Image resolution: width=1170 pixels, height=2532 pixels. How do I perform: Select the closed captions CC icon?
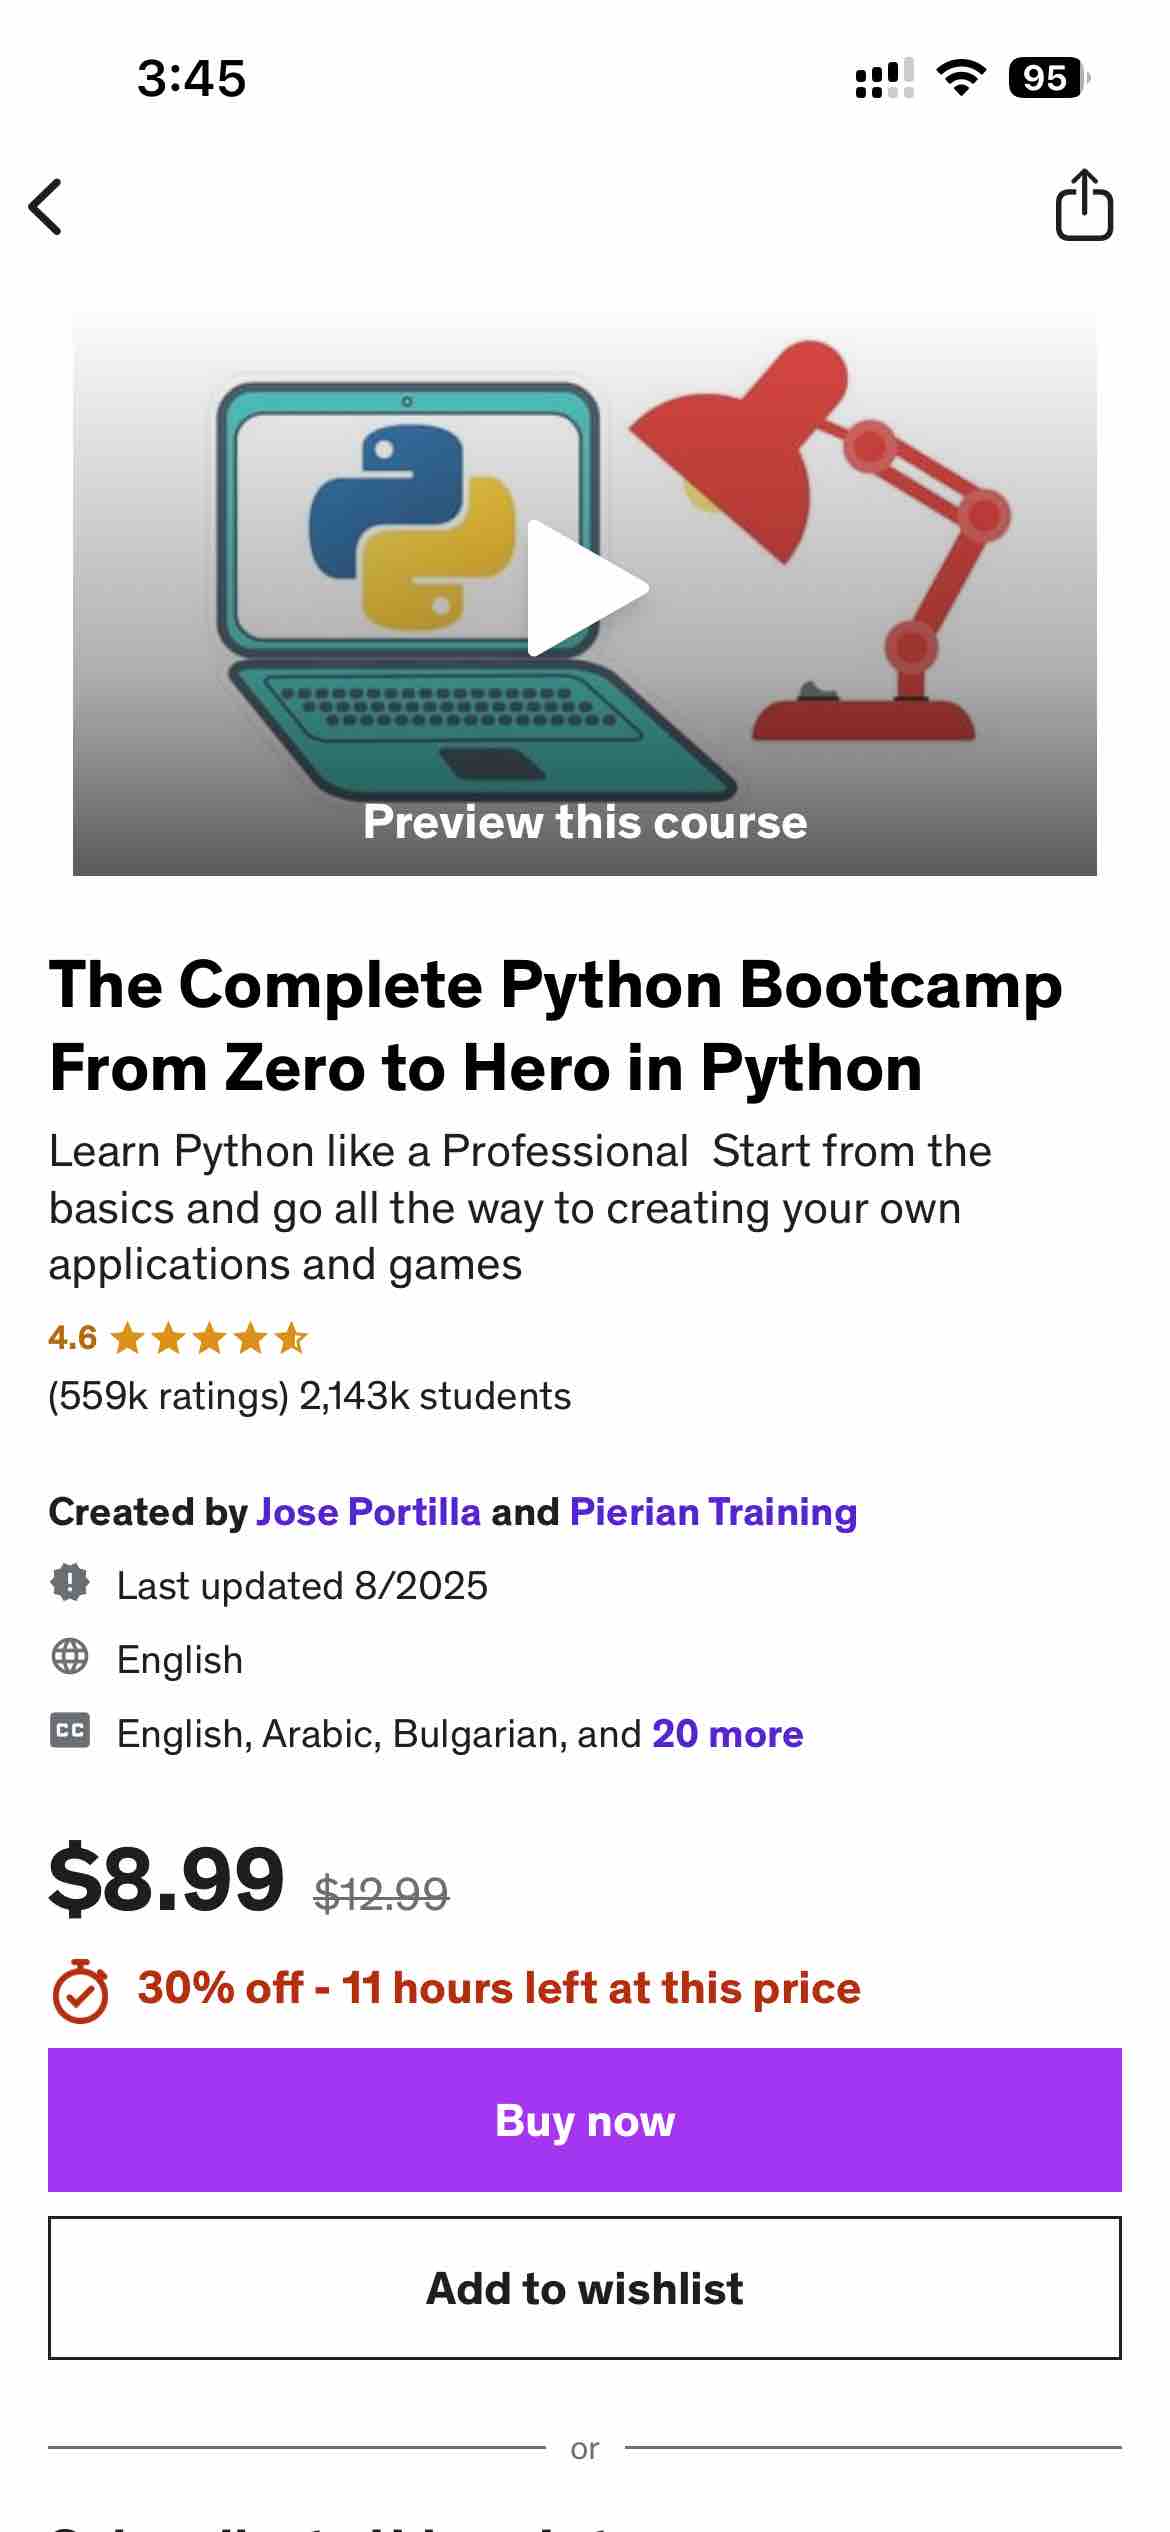71,1734
